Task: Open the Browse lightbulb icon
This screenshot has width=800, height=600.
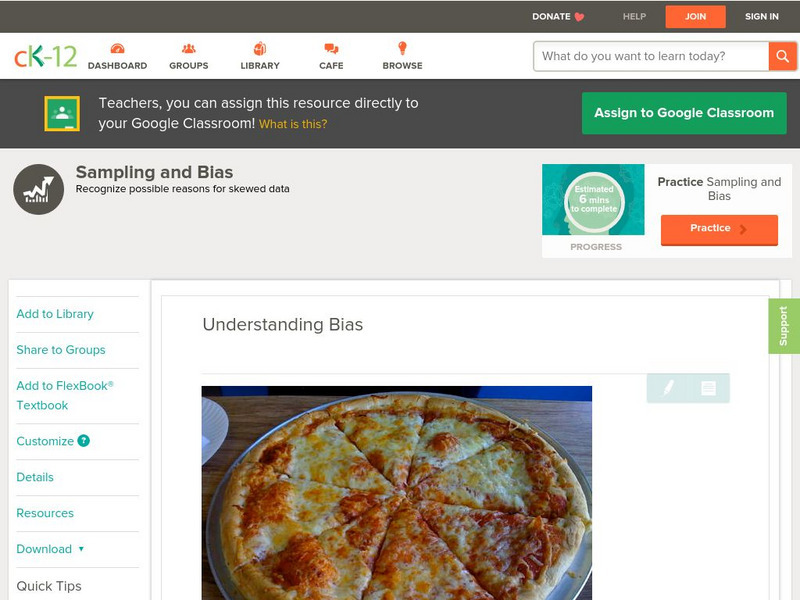Action: (402, 48)
